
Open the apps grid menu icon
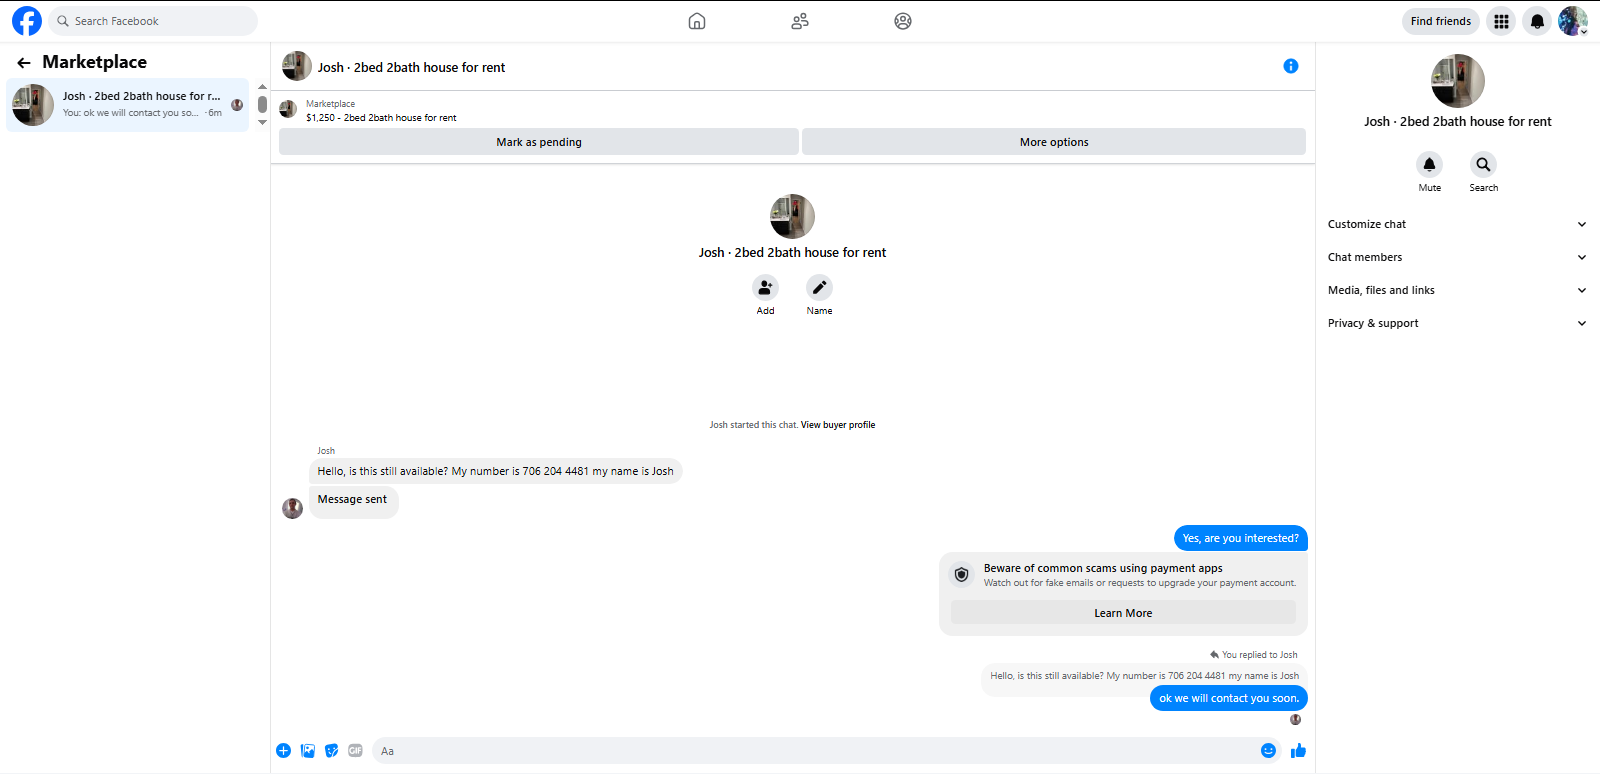(x=1501, y=21)
